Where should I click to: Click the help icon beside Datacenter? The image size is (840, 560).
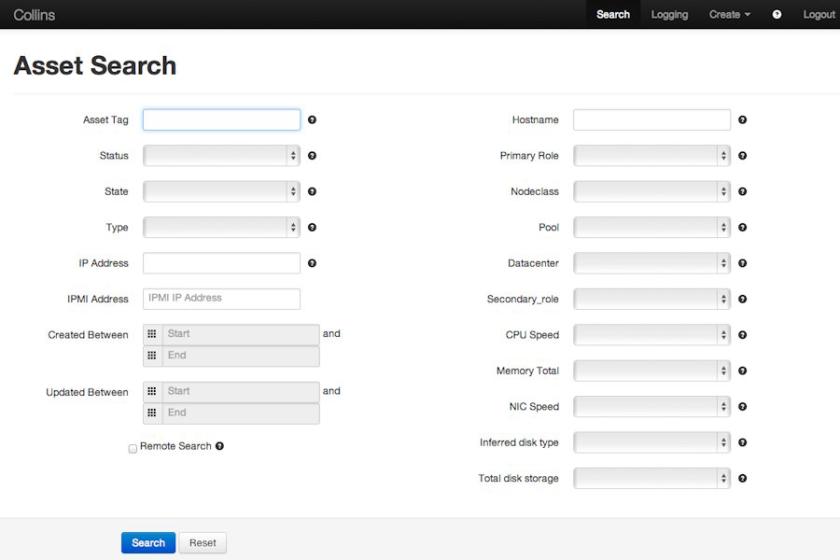point(742,263)
